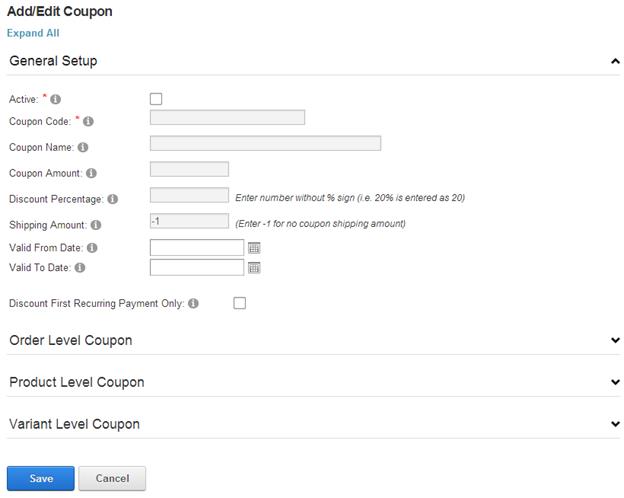Image resolution: width=624 pixels, height=498 pixels.
Task: Enable the Active checkbox
Action: click(x=156, y=99)
